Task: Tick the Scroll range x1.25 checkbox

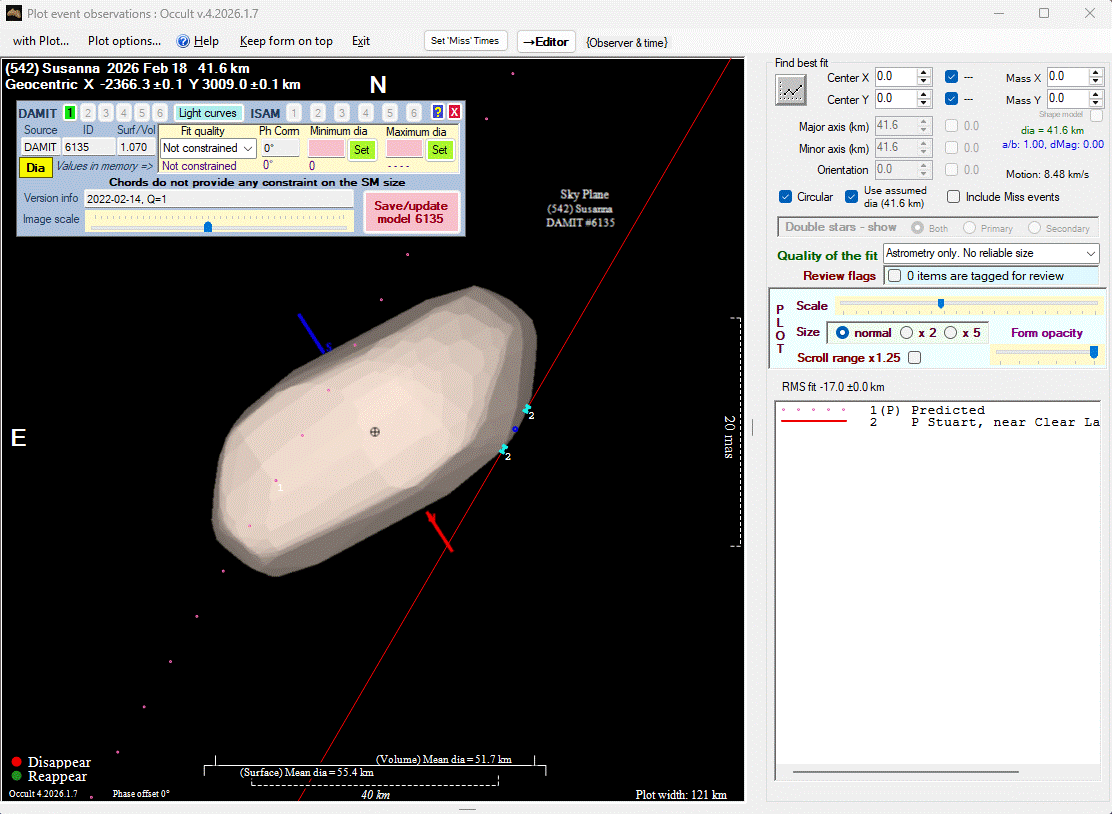Action: click(914, 358)
